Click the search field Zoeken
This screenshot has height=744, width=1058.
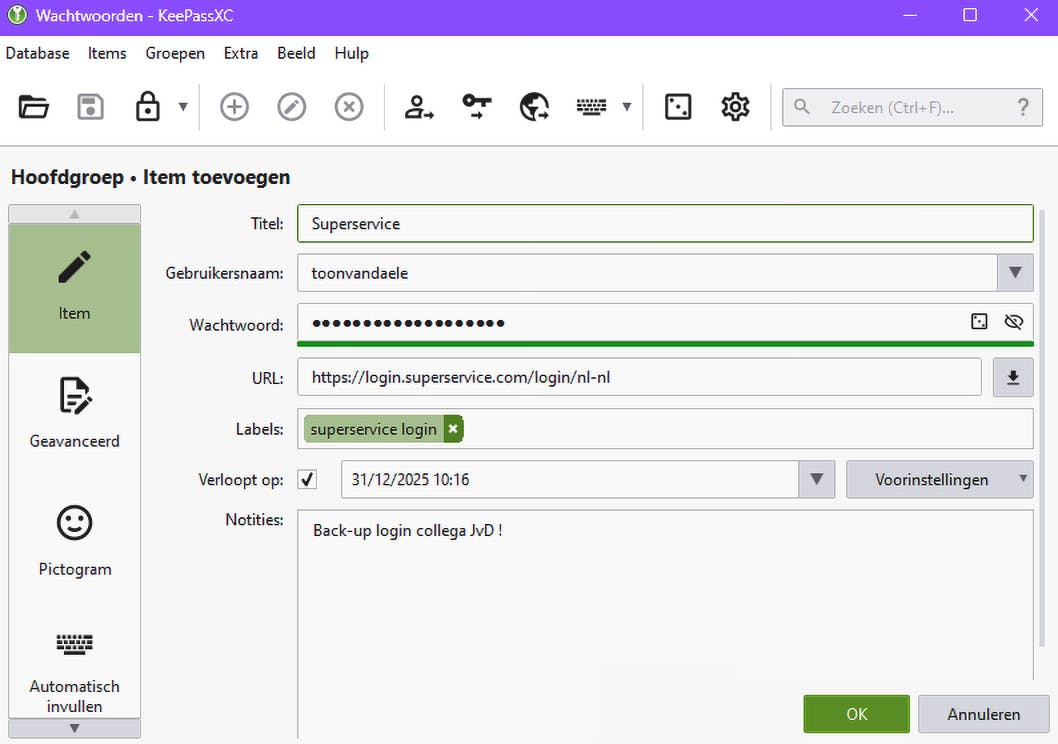point(912,107)
